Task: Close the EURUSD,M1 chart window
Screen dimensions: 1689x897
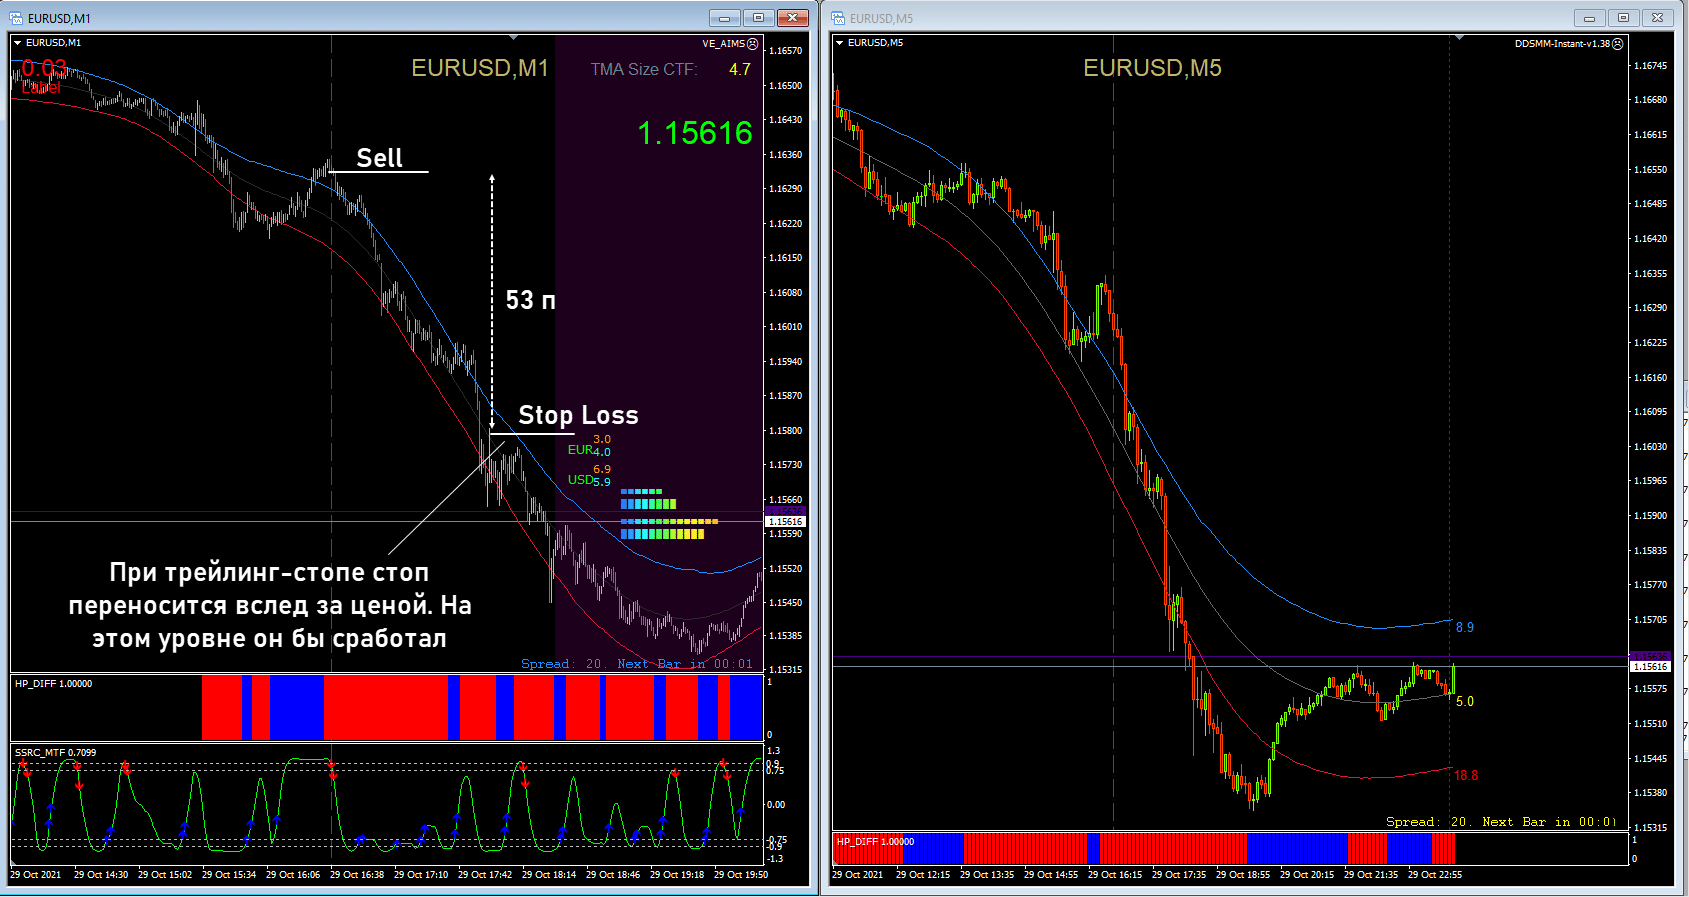Action: [x=792, y=18]
